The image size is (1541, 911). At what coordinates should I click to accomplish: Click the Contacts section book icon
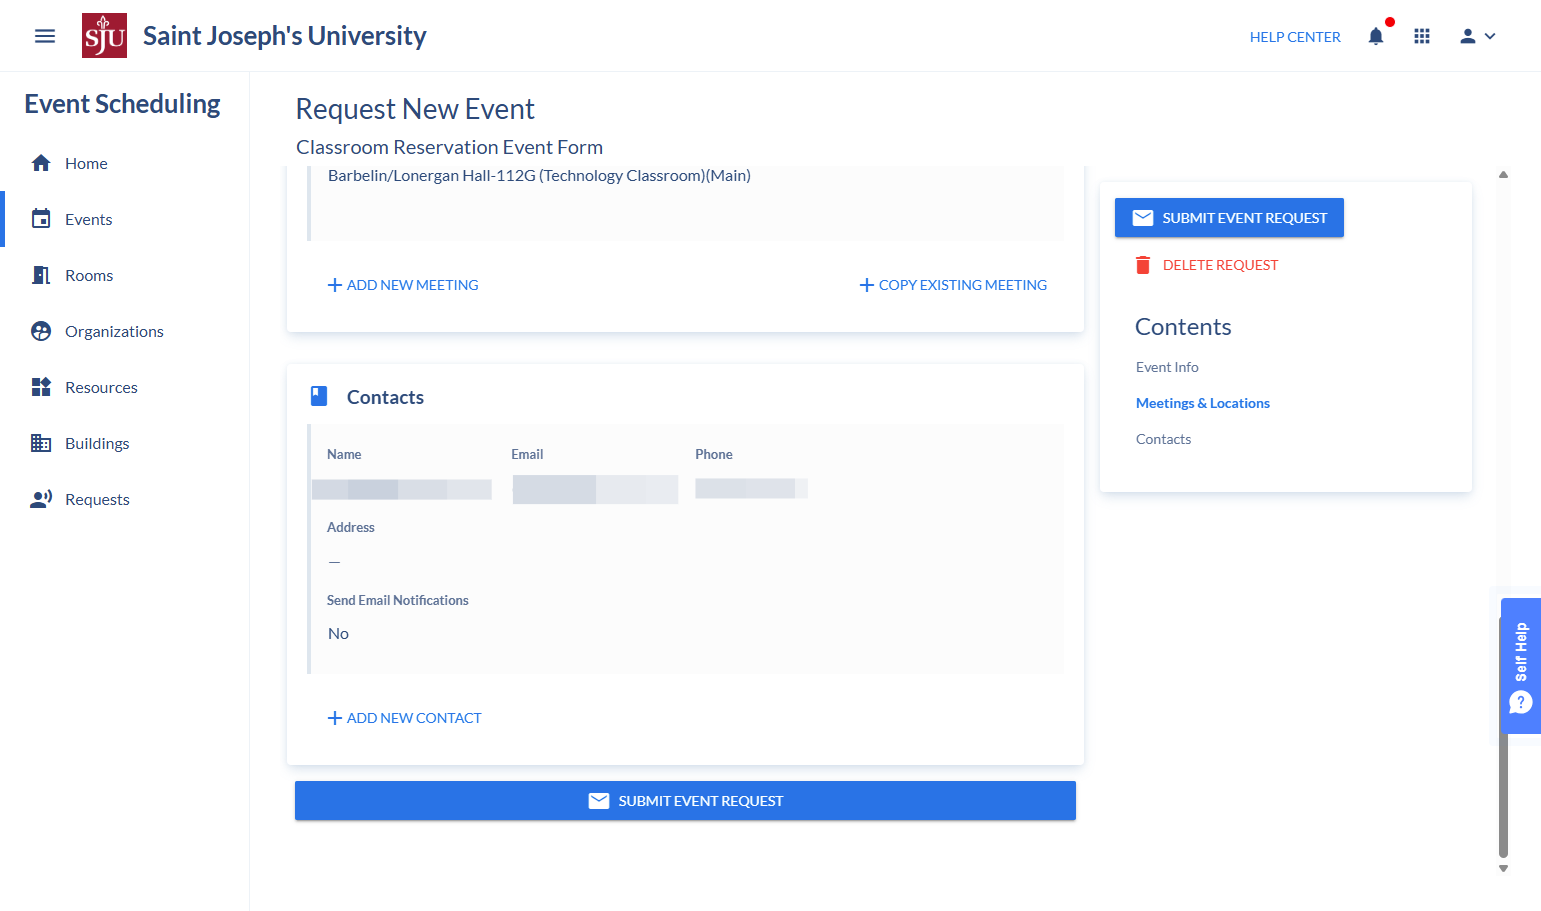(319, 396)
